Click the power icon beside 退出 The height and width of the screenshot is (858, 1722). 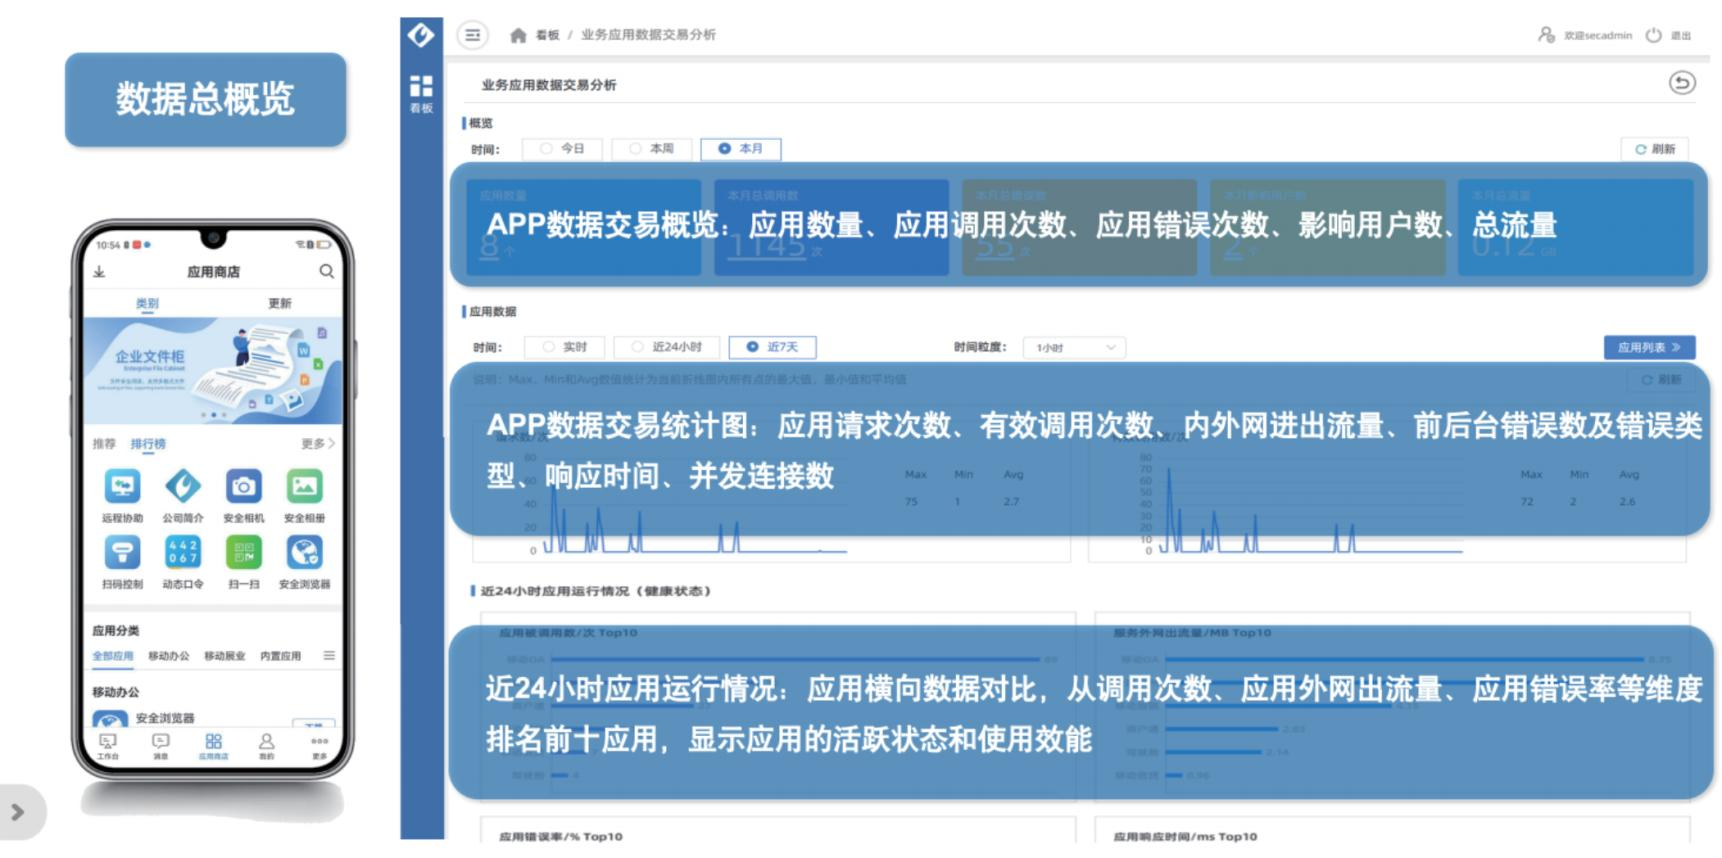point(1653,35)
